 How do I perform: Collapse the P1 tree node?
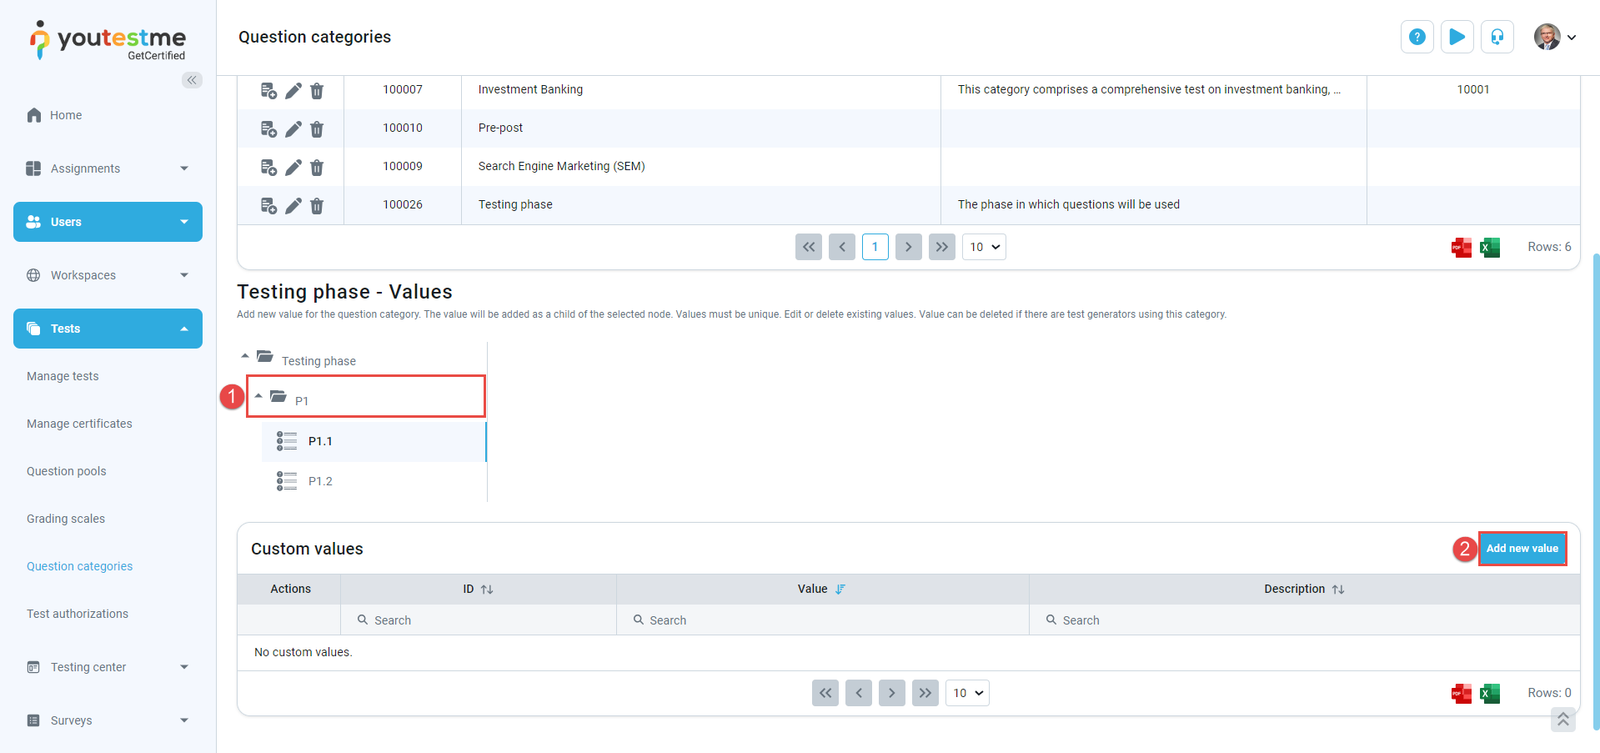pyautogui.click(x=259, y=397)
